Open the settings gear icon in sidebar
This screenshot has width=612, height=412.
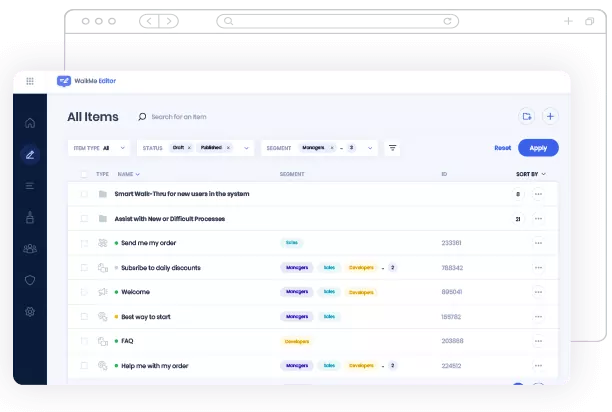tap(30, 312)
